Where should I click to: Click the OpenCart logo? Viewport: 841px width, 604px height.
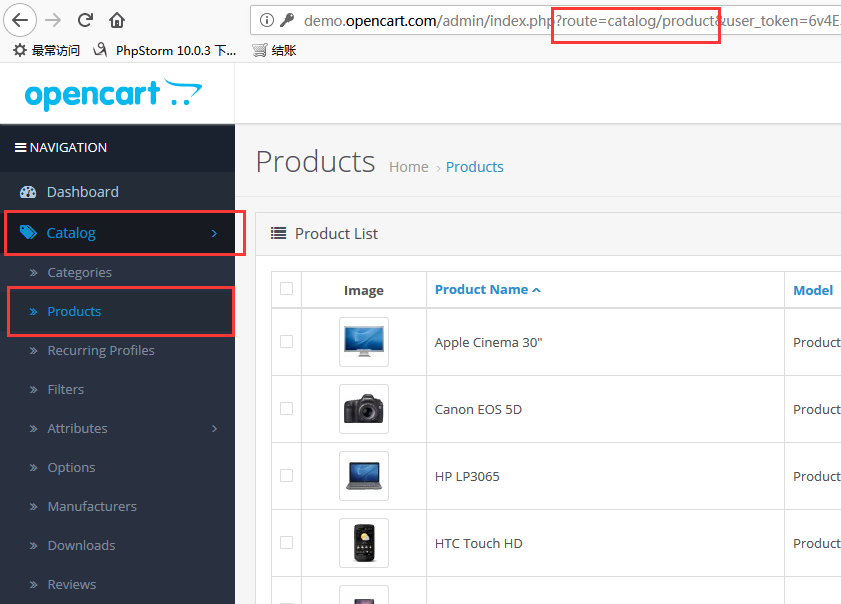pyautogui.click(x=113, y=94)
